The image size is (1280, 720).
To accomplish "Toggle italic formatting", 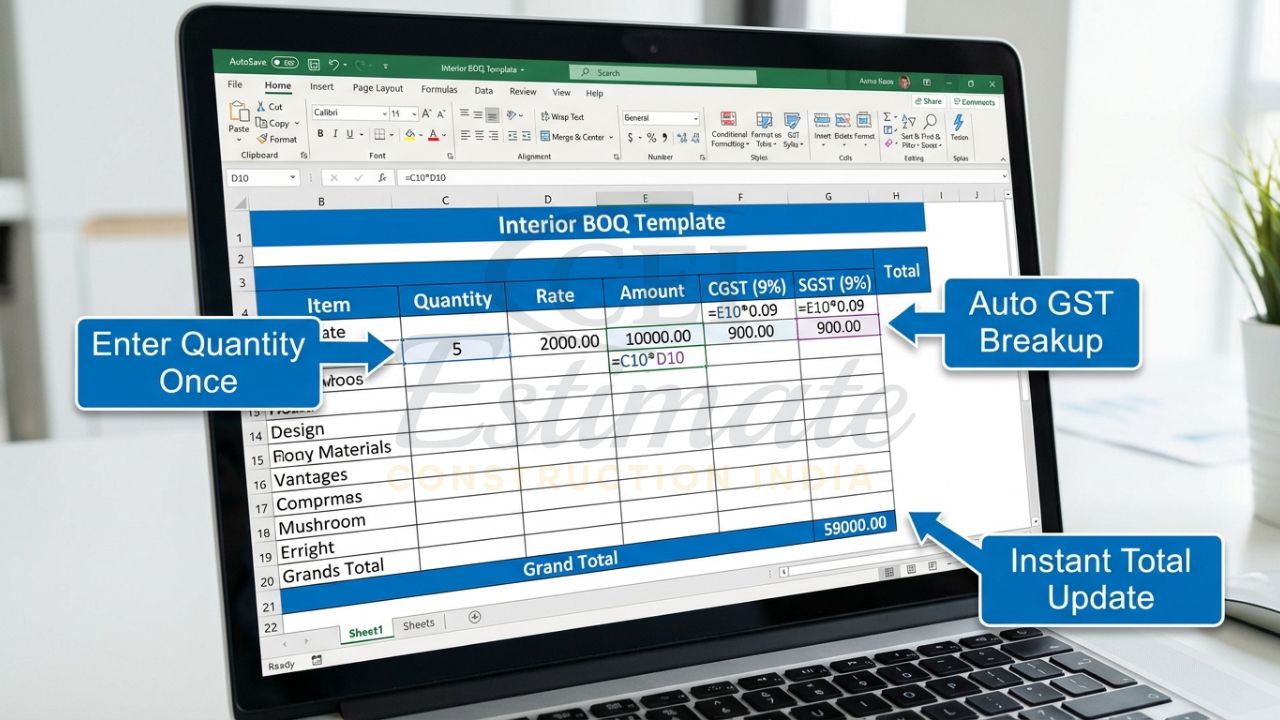I will tap(334, 132).
